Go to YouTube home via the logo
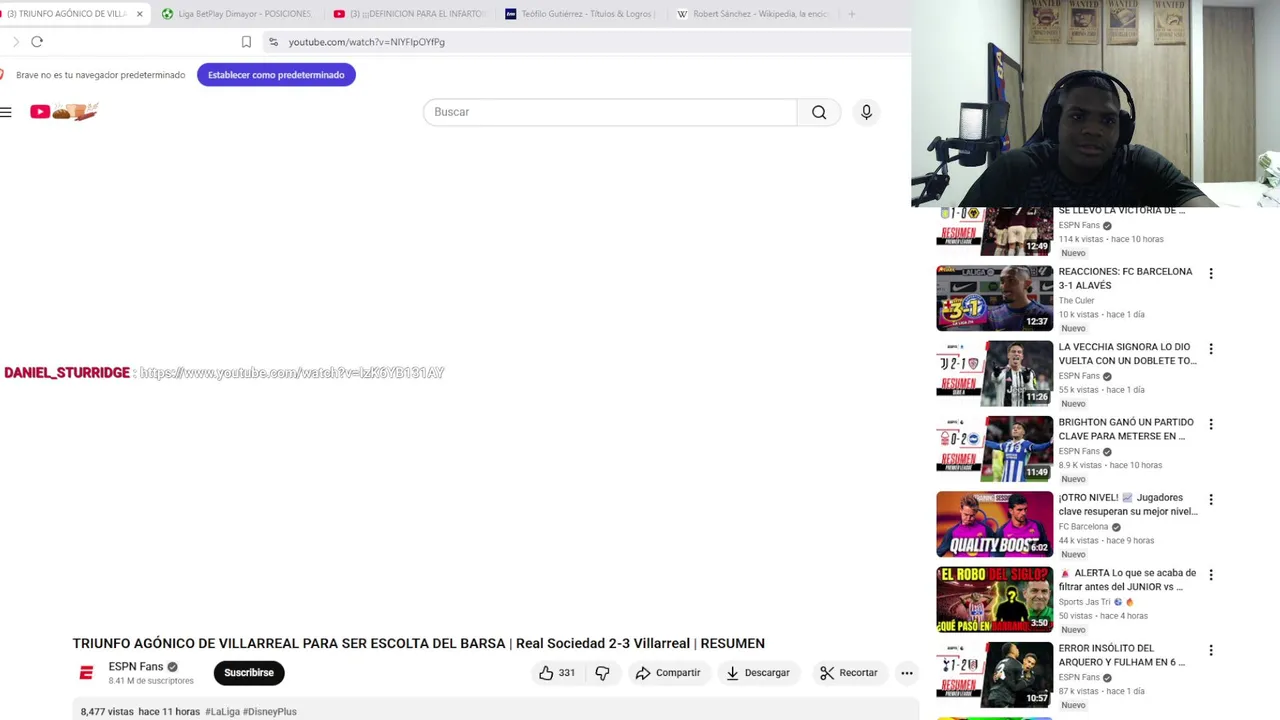Image resolution: width=1280 pixels, height=720 pixels. coord(63,112)
